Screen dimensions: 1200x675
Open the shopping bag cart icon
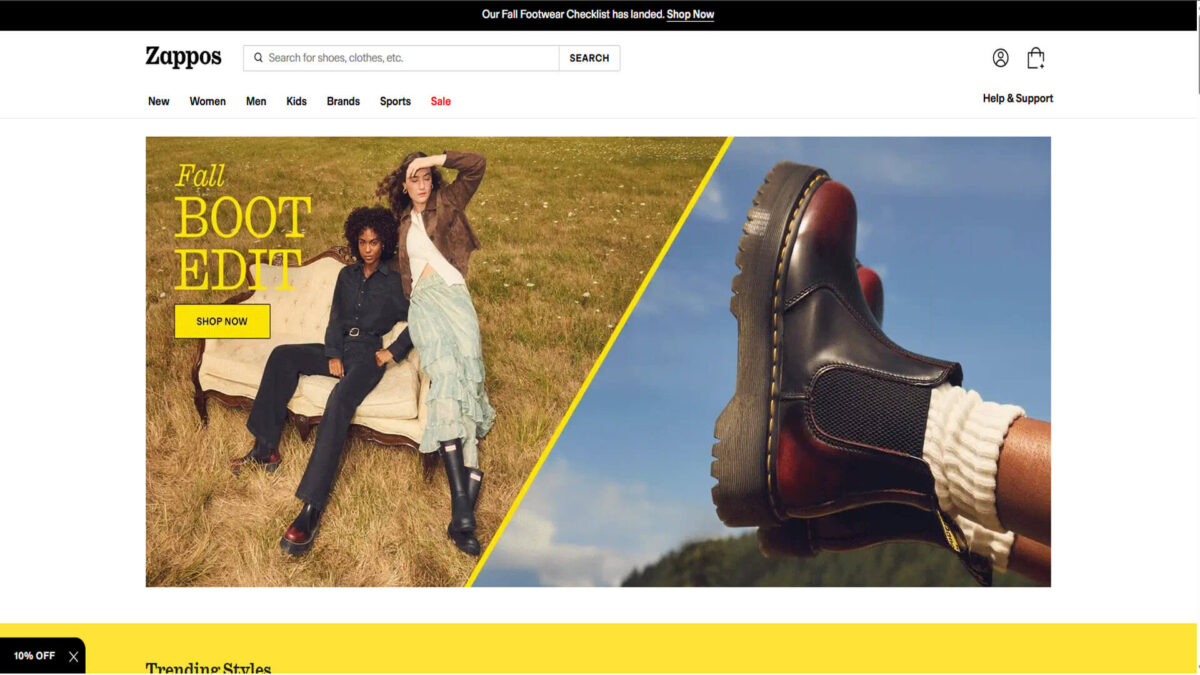[1035, 58]
